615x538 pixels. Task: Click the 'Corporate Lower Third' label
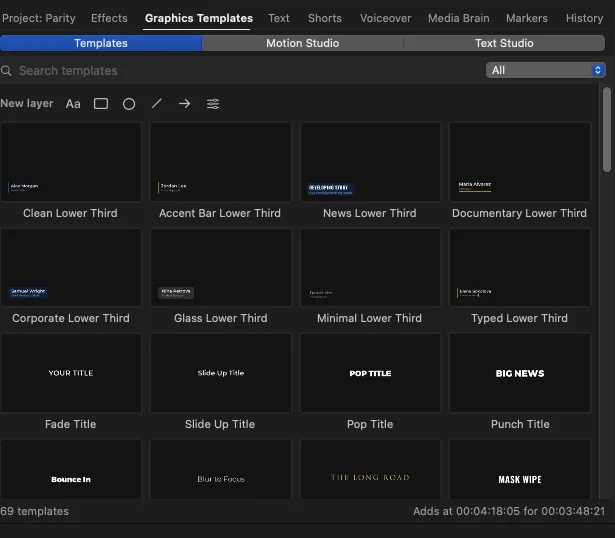coord(71,318)
